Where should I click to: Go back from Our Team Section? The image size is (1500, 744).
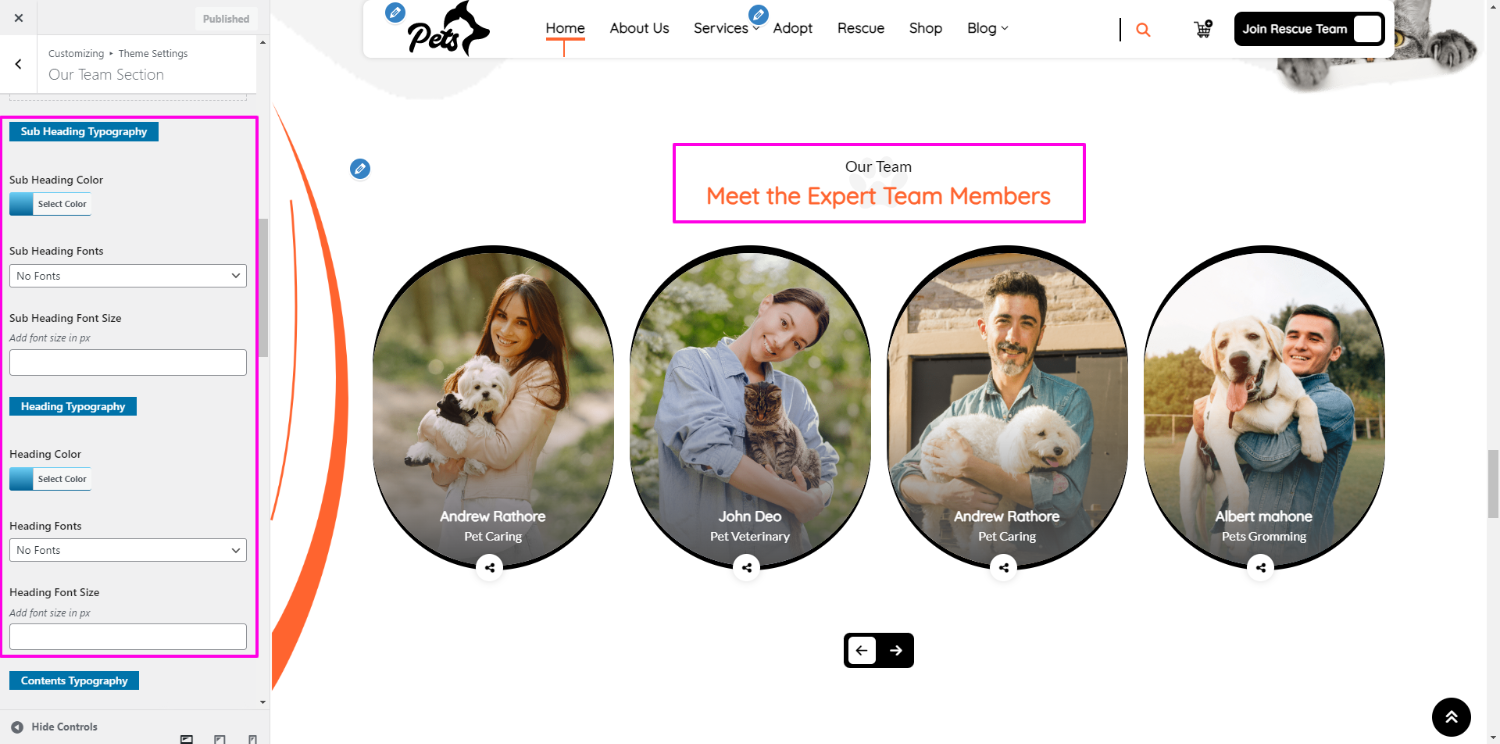coord(18,64)
